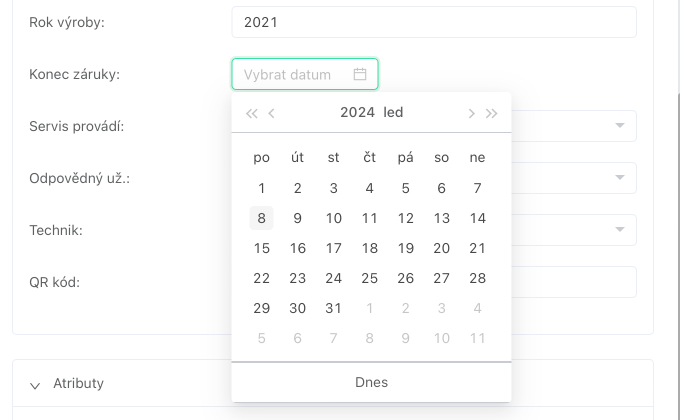Open month 'led' selector in calendar
This screenshot has height=420, width=680.
(x=394, y=113)
